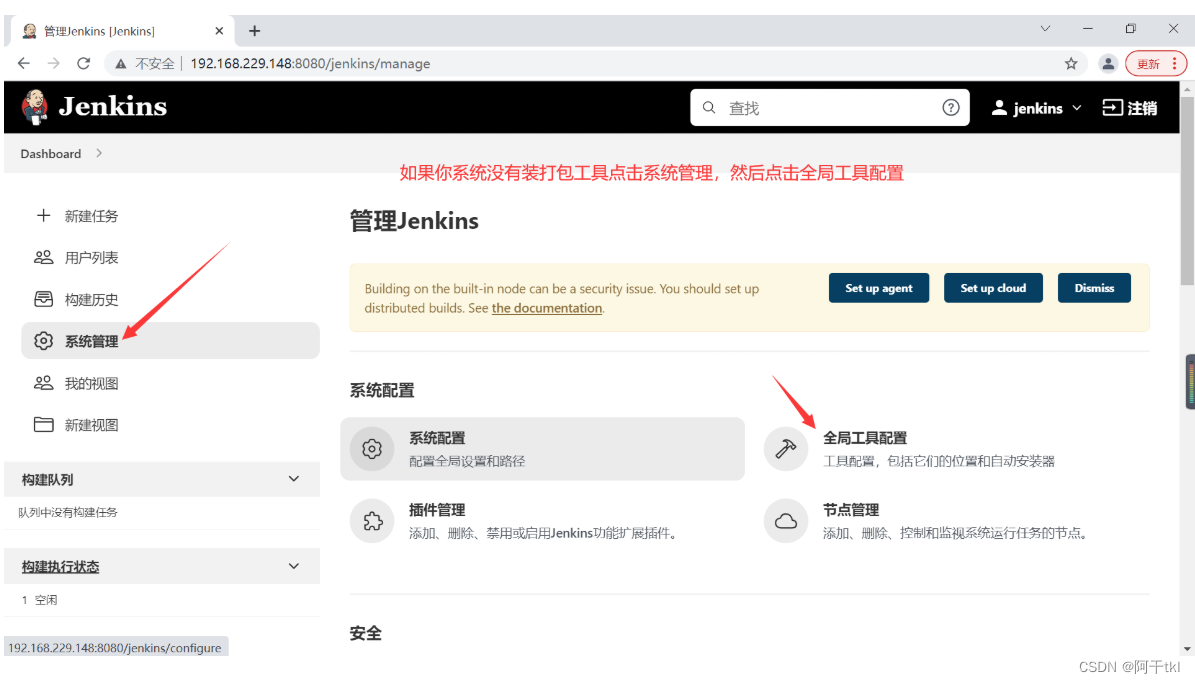Screen dimensions: 1195x683
Task: Focus the 查找 search input field
Action: [x=830, y=107]
